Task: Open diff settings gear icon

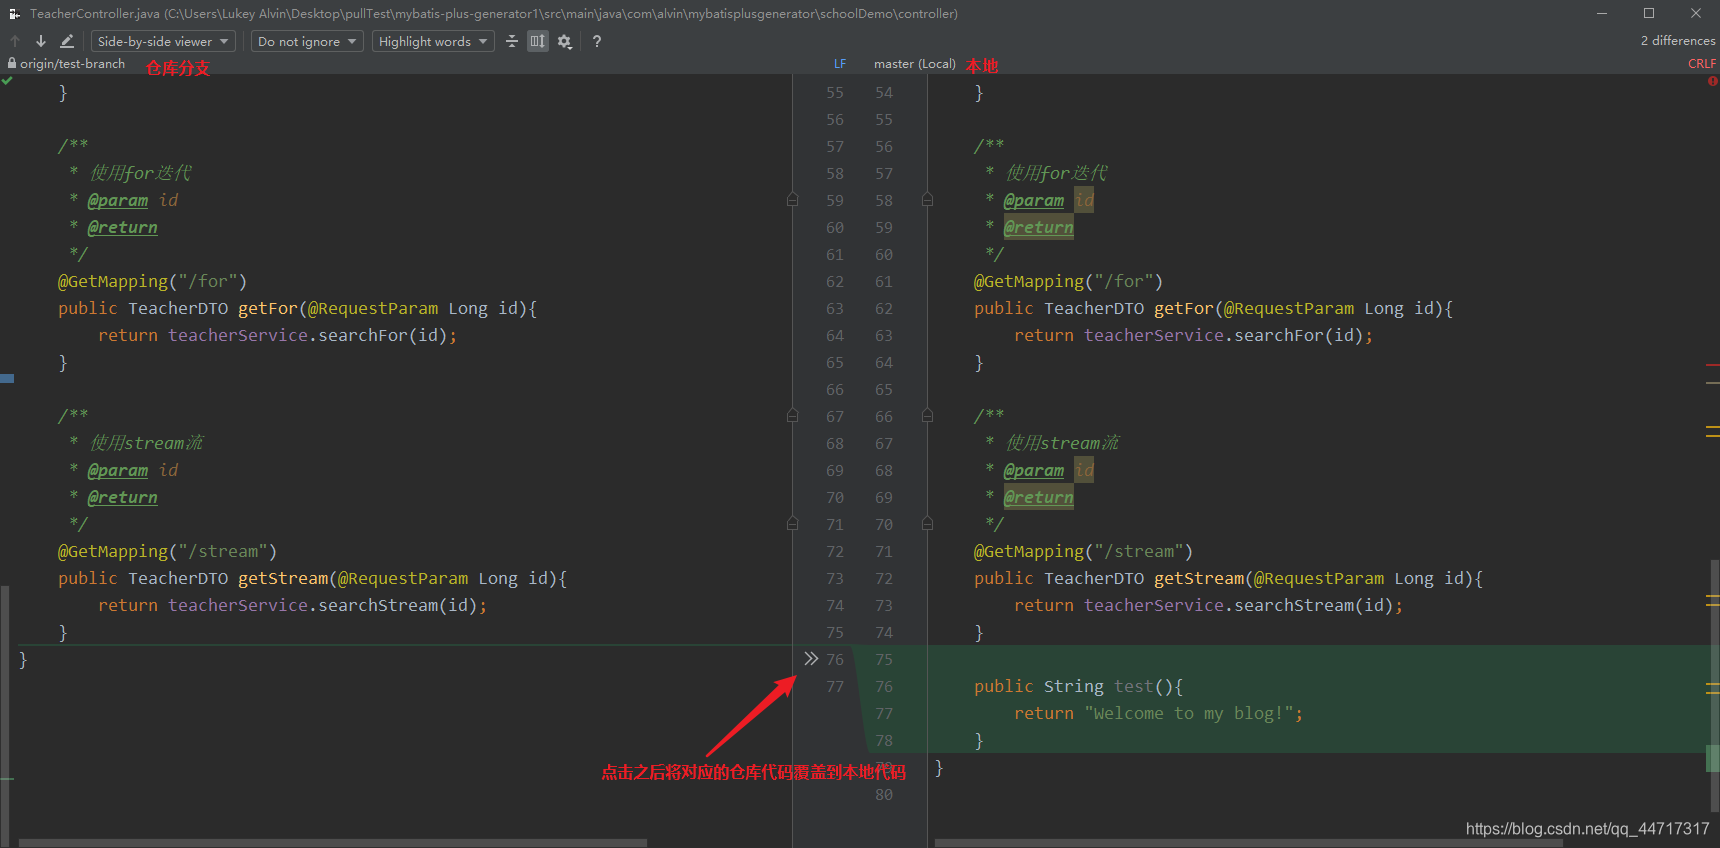Action: 565,41
